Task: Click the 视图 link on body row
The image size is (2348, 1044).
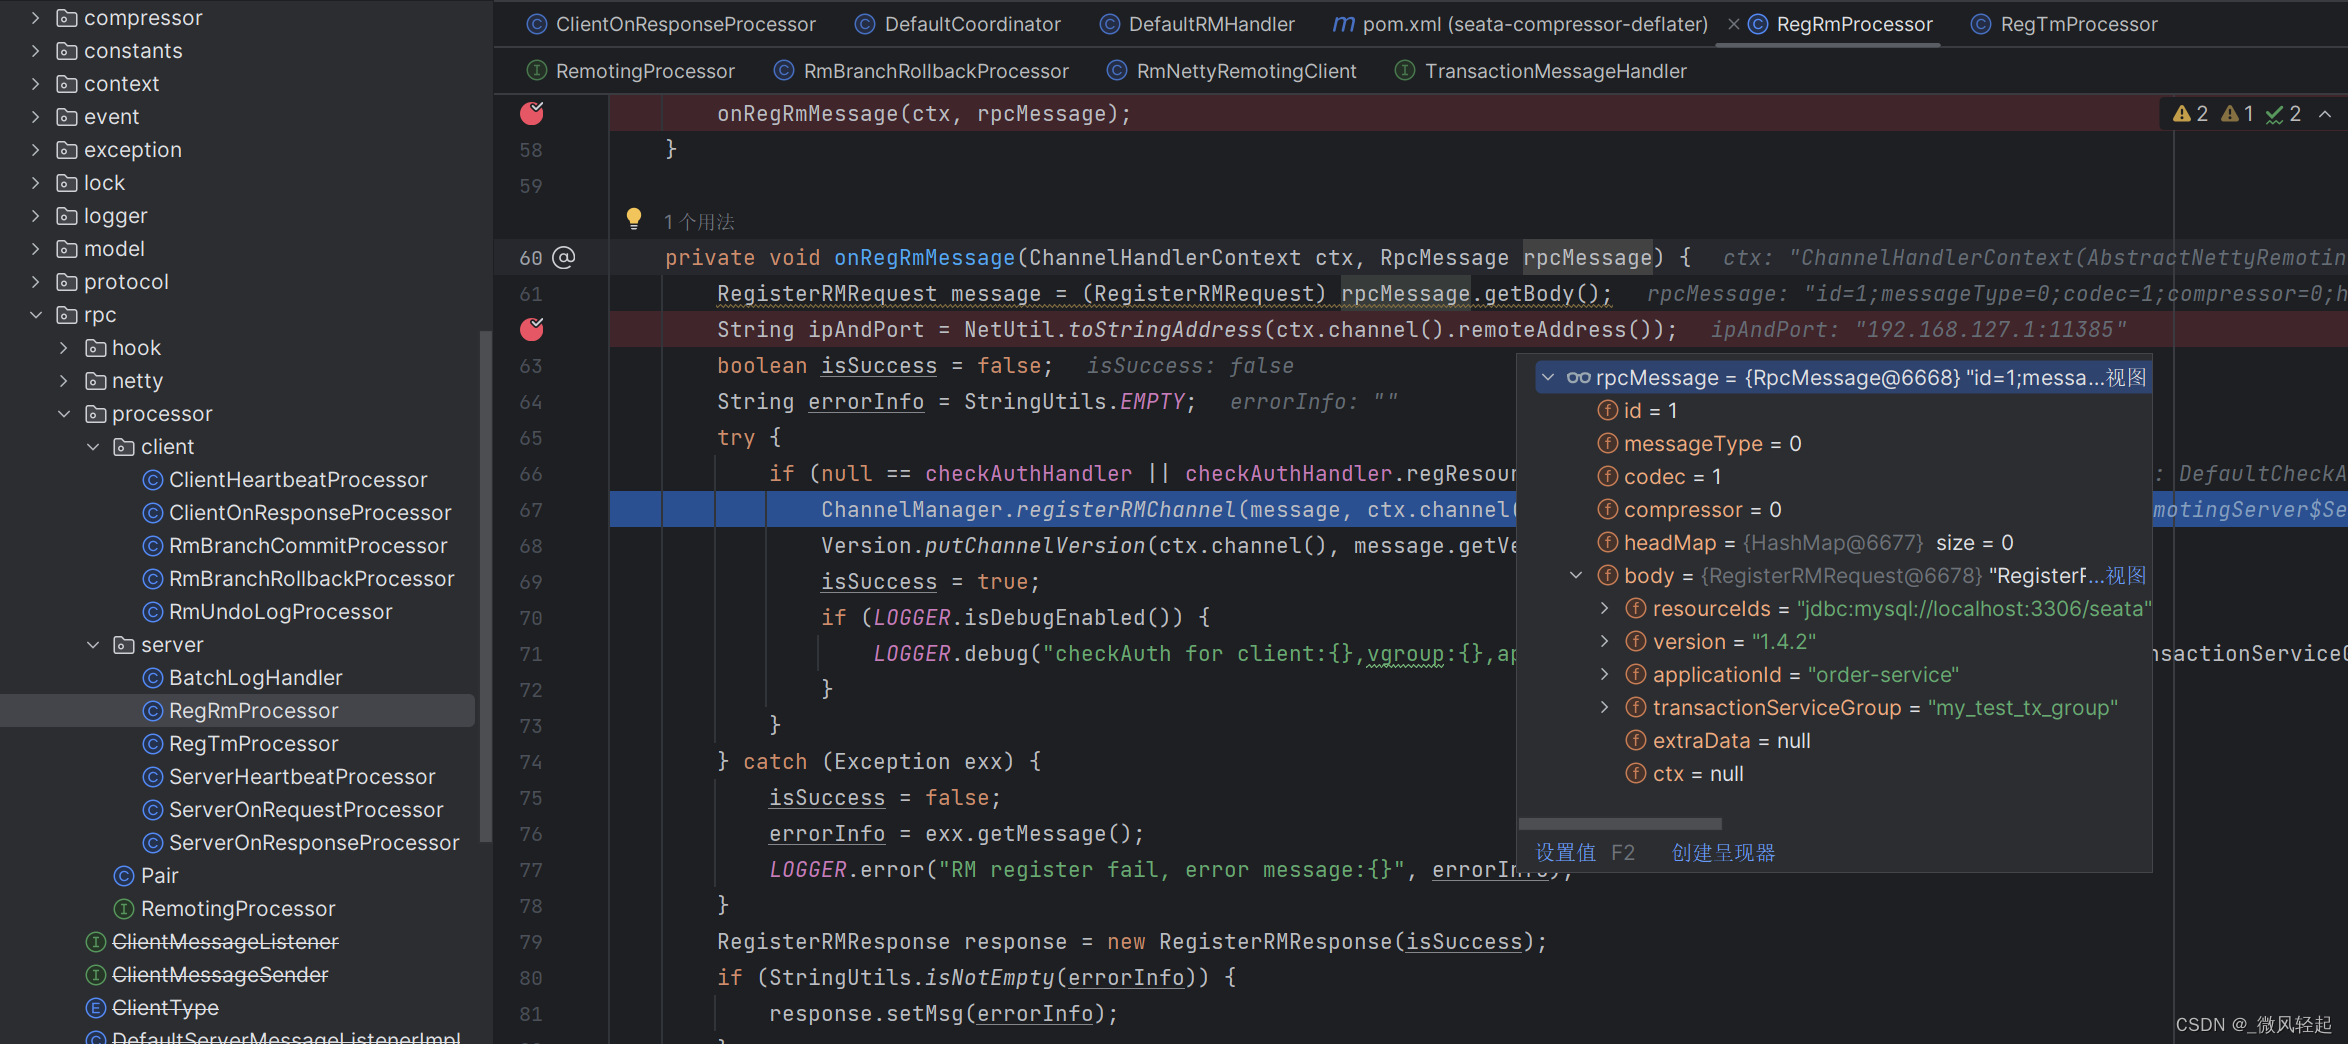Action: pos(2126,576)
